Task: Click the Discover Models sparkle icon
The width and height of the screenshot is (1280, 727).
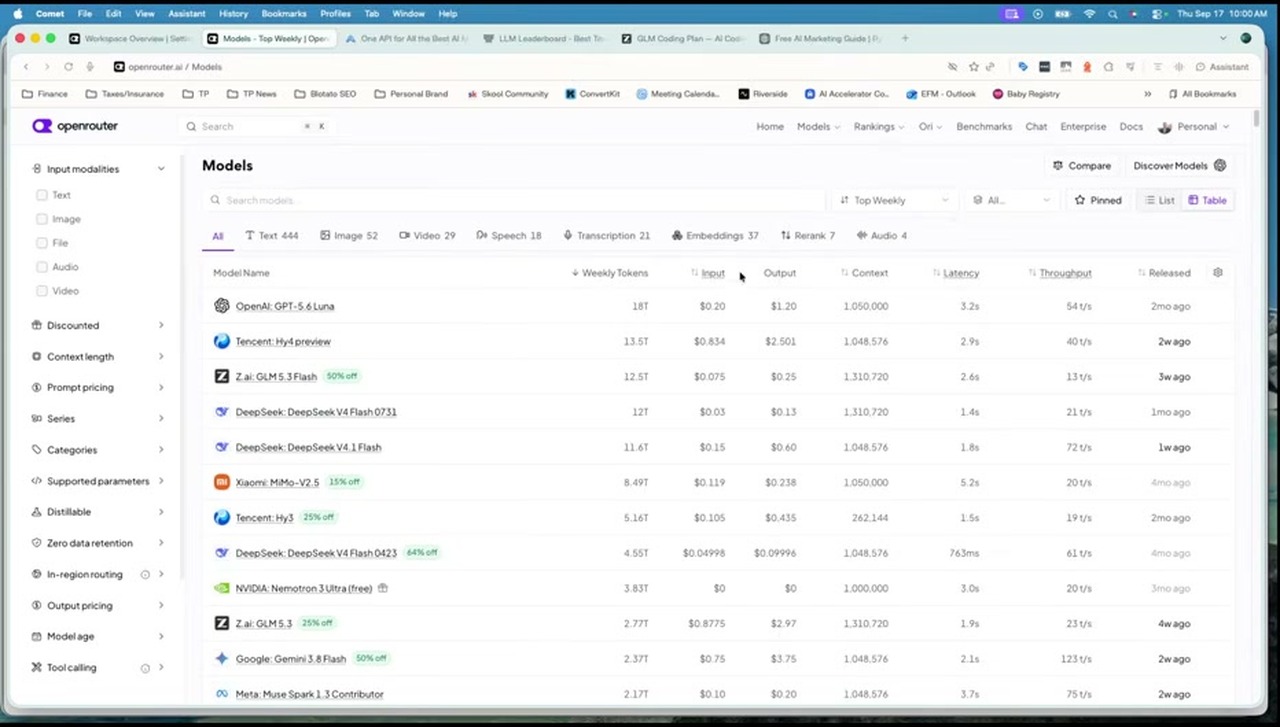Action: pyautogui.click(x=1220, y=166)
